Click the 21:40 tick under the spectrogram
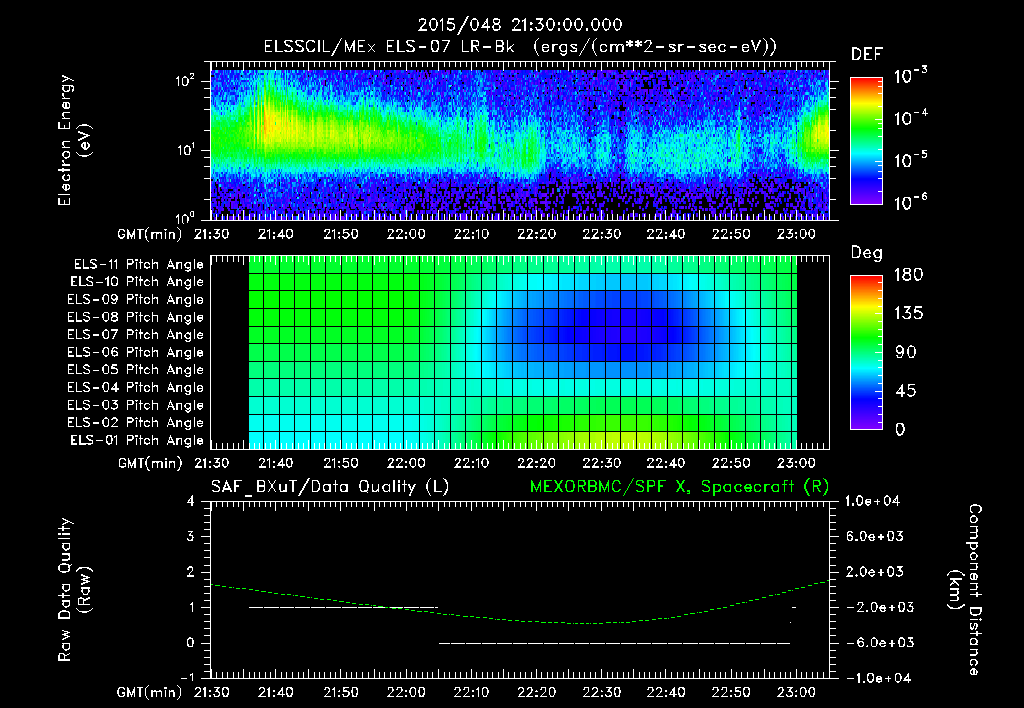The height and width of the screenshot is (708, 1024). (276, 234)
